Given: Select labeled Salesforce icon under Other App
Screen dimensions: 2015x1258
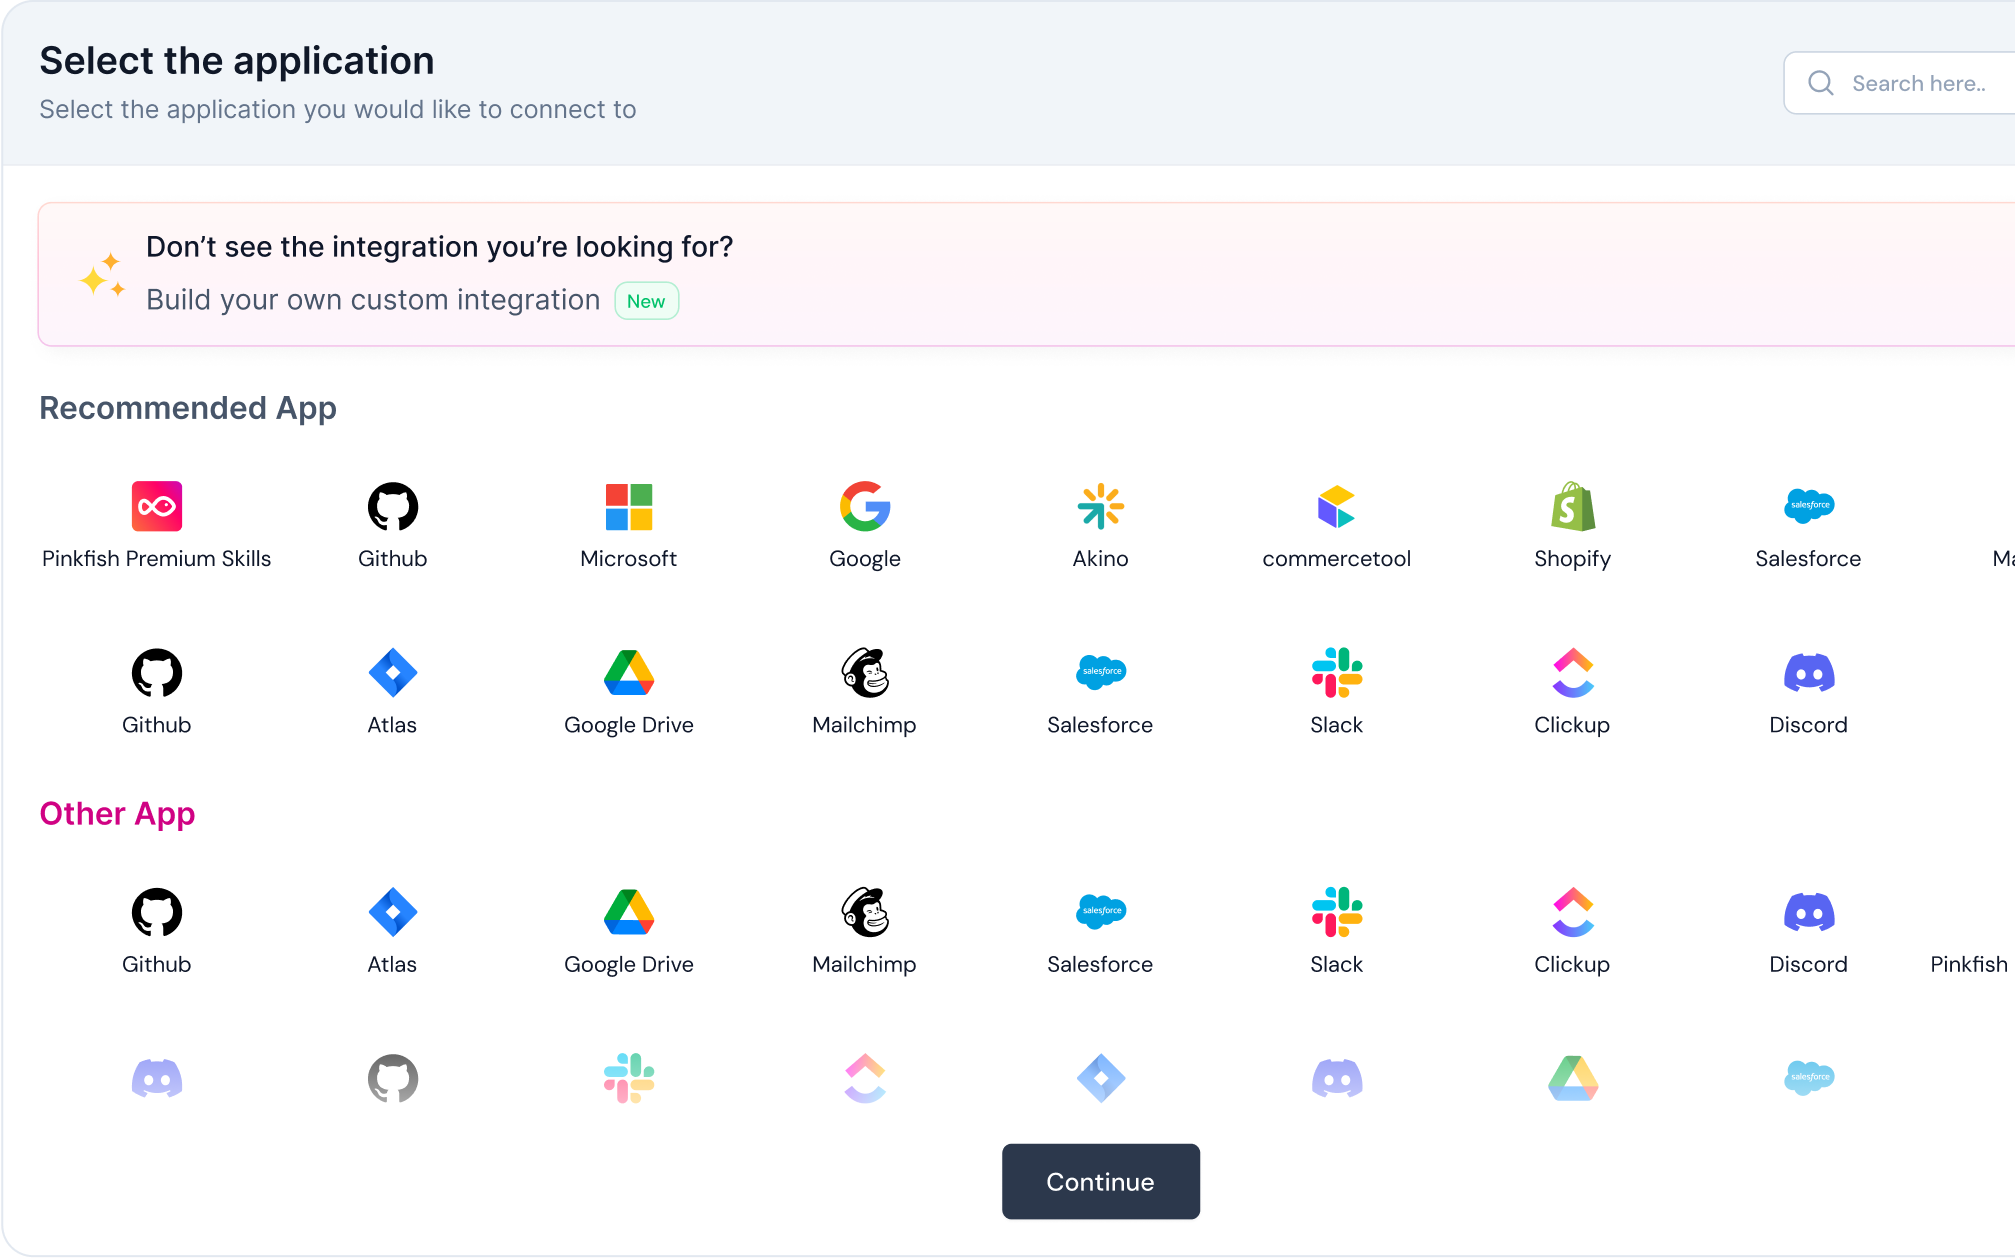Looking at the screenshot, I should tap(1101, 912).
